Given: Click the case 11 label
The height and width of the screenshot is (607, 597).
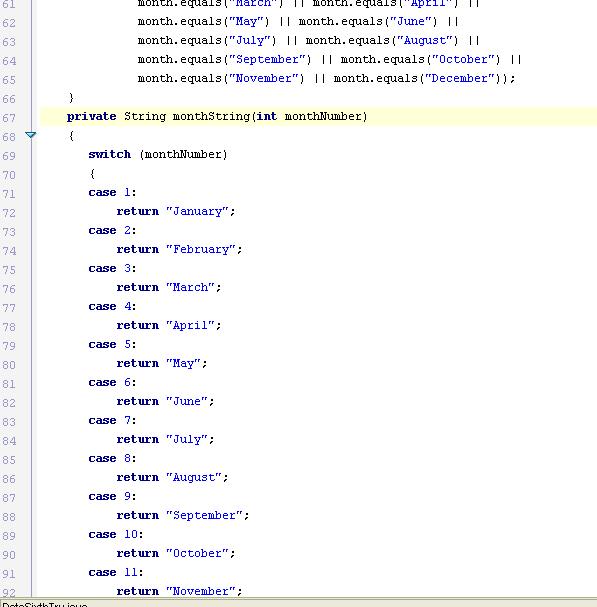Looking at the screenshot, I should [x=116, y=572].
